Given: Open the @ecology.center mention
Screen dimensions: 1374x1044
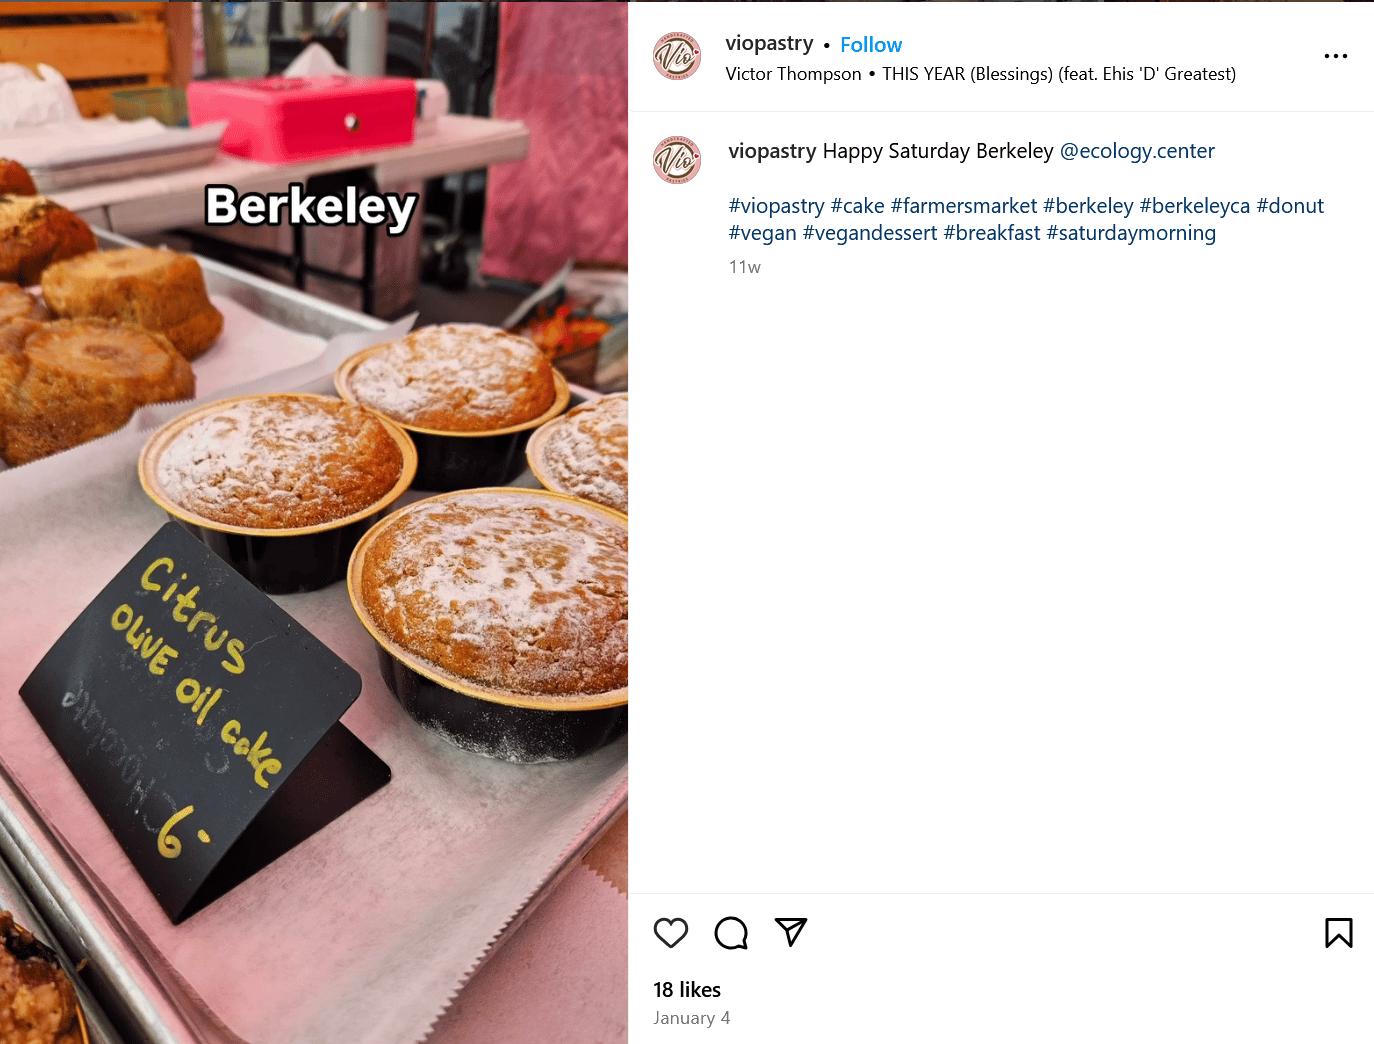Looking at the screenshot, I should [1137, 151].
